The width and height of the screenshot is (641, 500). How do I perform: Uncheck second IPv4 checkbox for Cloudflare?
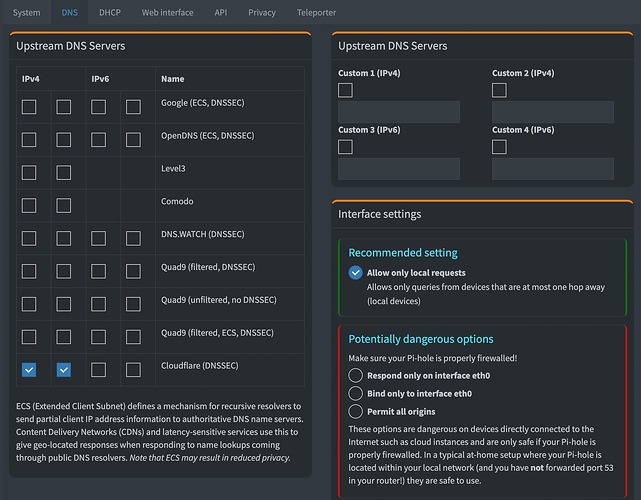(x=64, y=370)
